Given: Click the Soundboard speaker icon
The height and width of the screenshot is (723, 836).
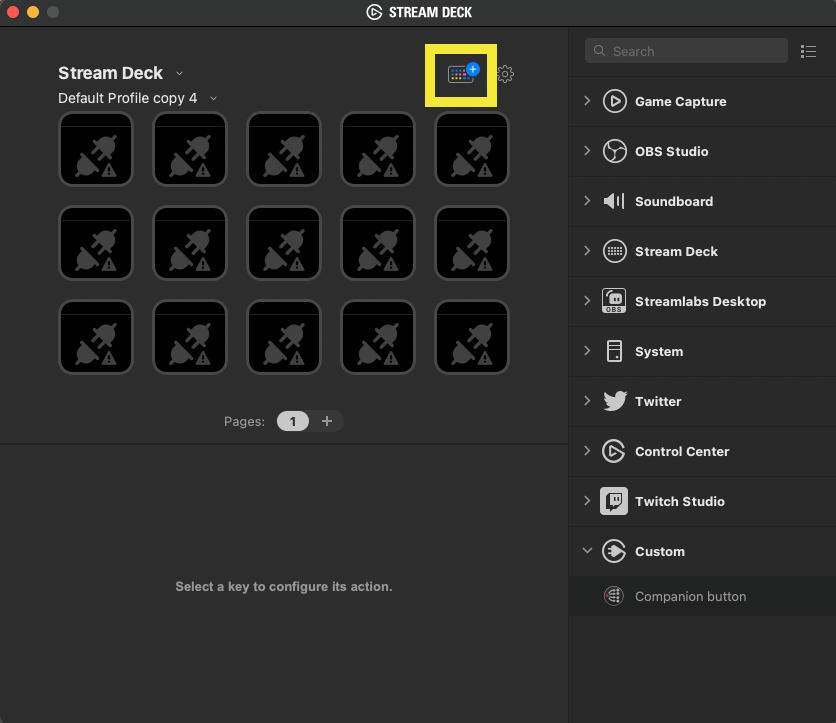Looking at the screenshot, I should (614, 202).
